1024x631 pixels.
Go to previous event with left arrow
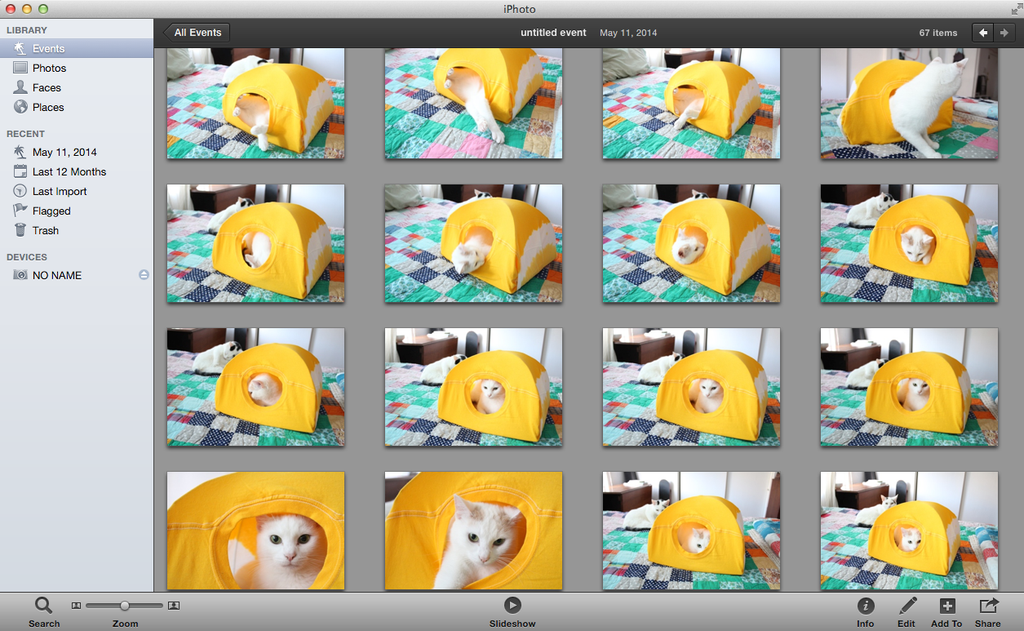point(983,33)
